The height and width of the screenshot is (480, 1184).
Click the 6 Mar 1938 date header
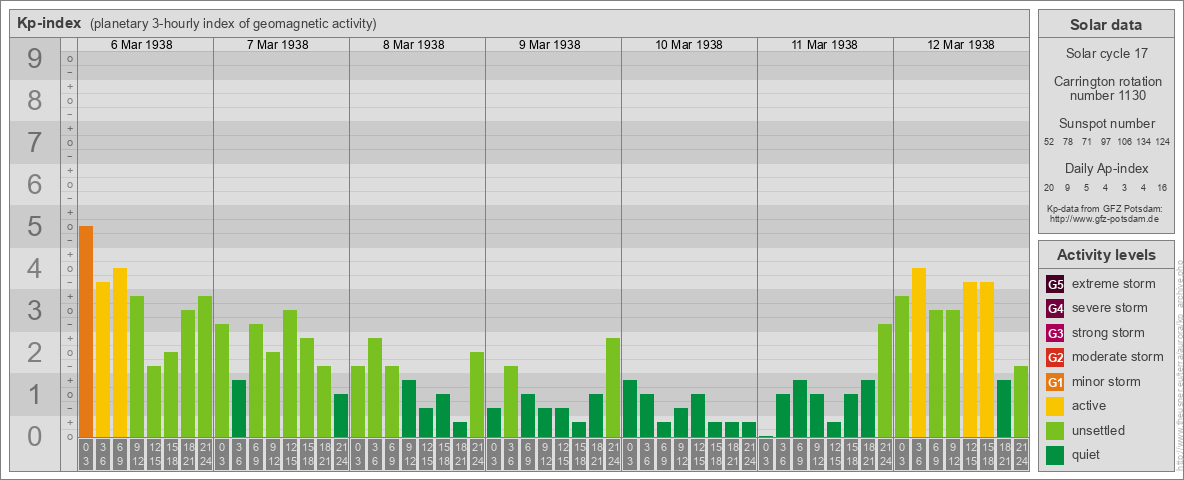141,45
